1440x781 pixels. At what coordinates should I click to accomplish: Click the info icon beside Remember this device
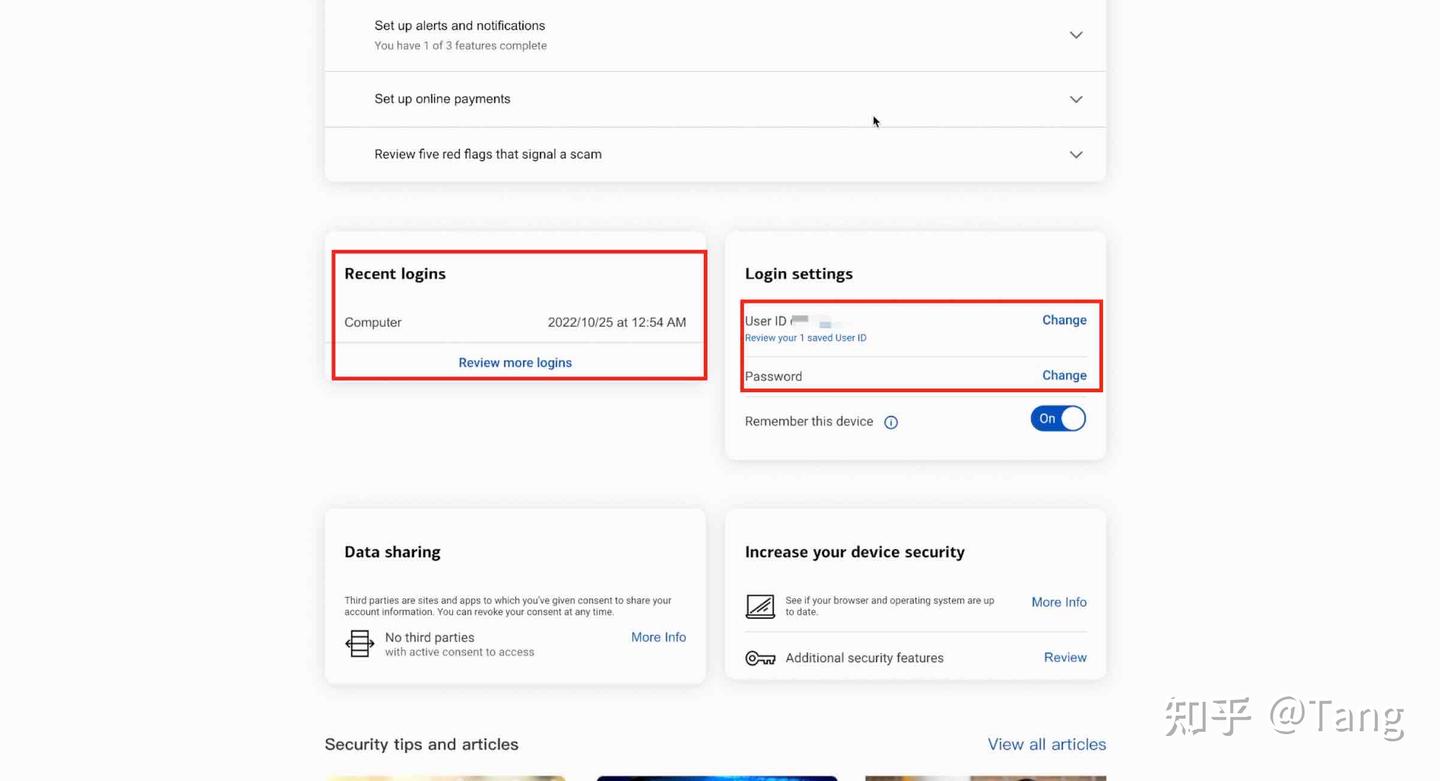pyautogui.click(x=891, y=422)
